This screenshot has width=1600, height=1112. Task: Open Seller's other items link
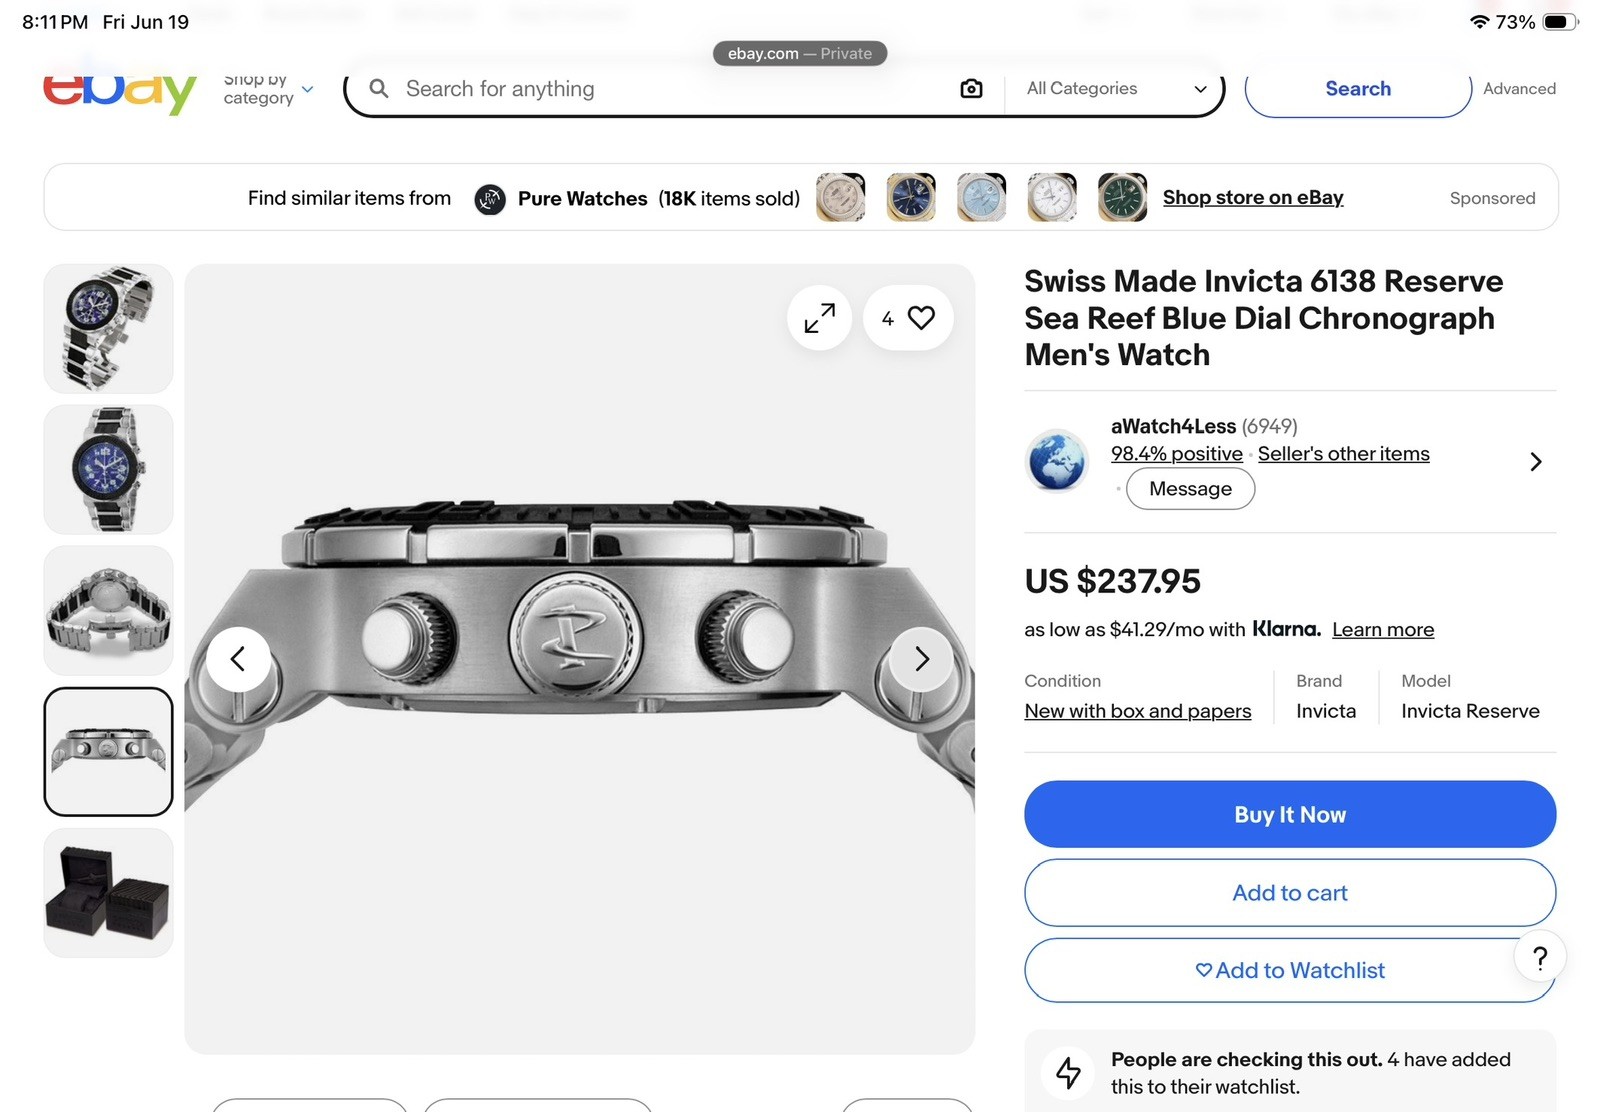1344,454
